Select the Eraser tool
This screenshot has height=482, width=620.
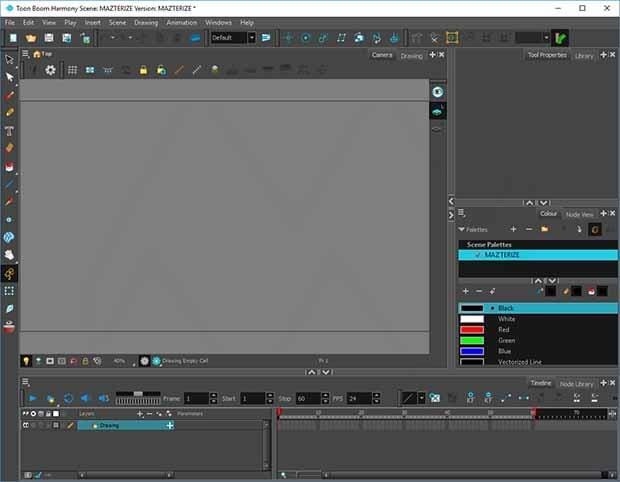click(x=9, y=148)
